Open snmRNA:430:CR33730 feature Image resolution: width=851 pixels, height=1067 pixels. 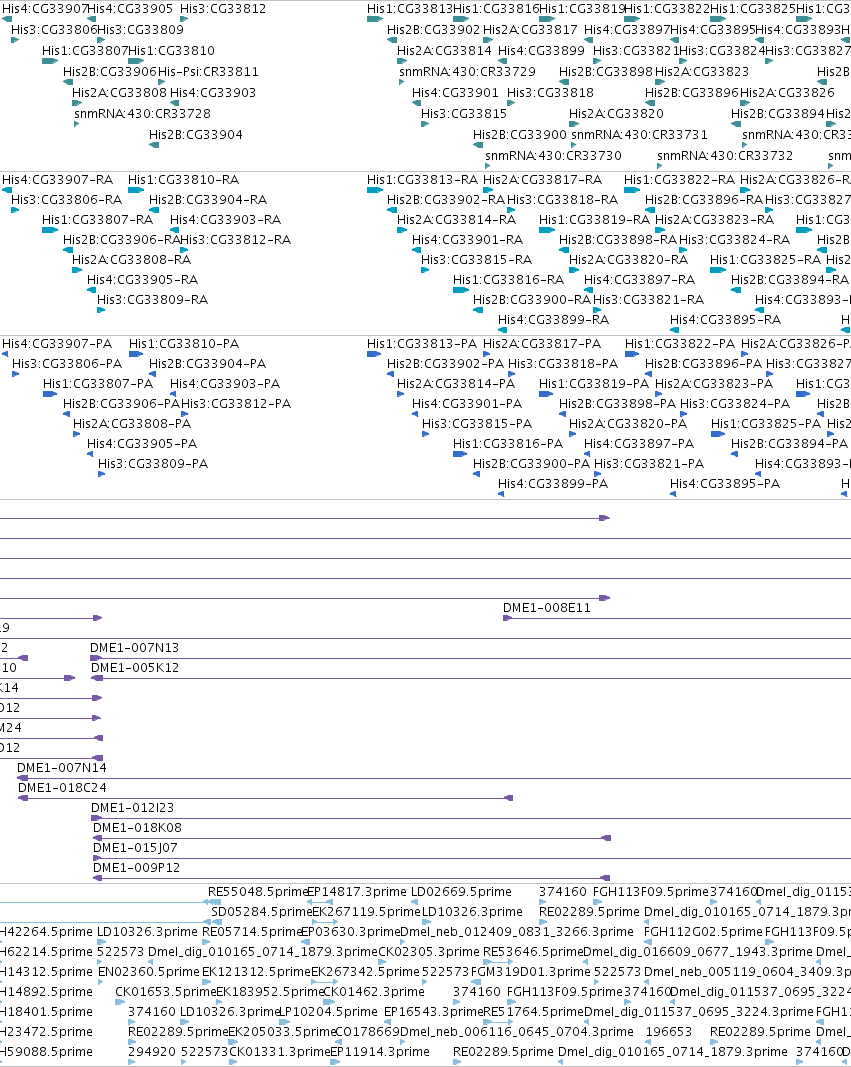[x=553, y=156]
